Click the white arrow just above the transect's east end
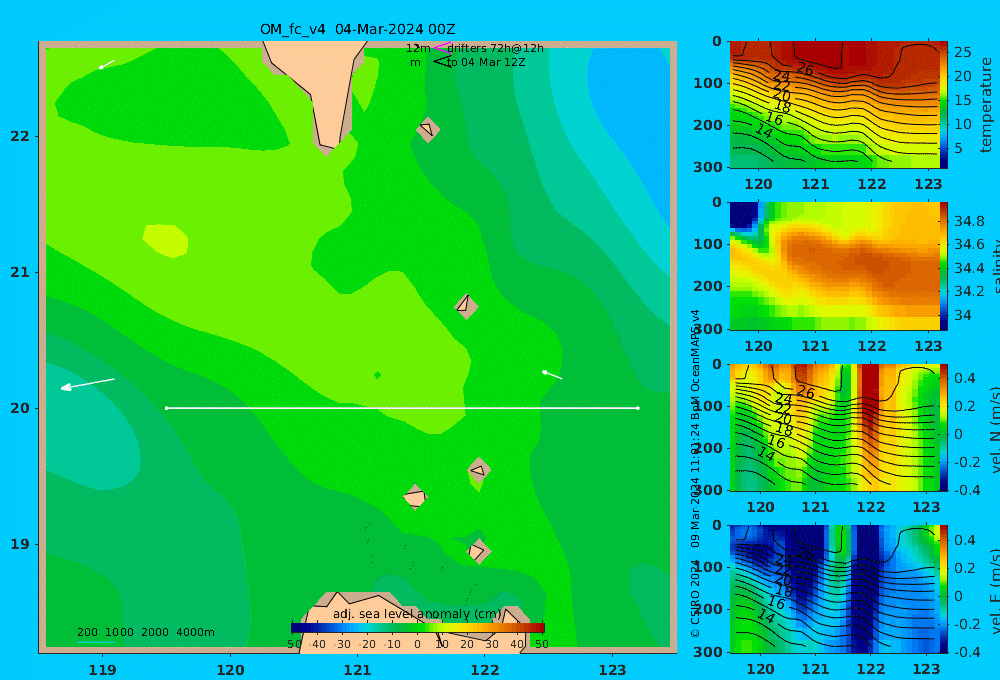 tap(552, 375)
